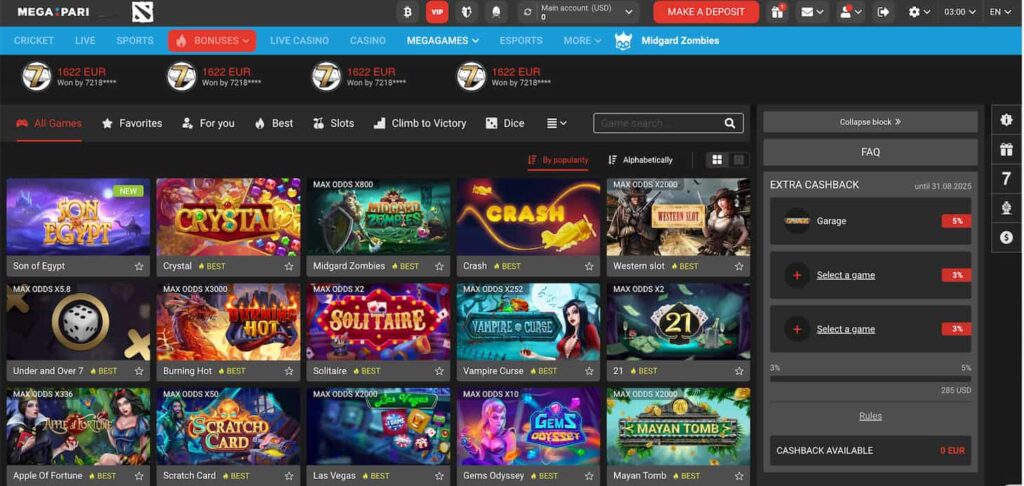Screen dimensions: 1024x486
Task: Expand the settings gear dropdown
Action: pos(920,12)
